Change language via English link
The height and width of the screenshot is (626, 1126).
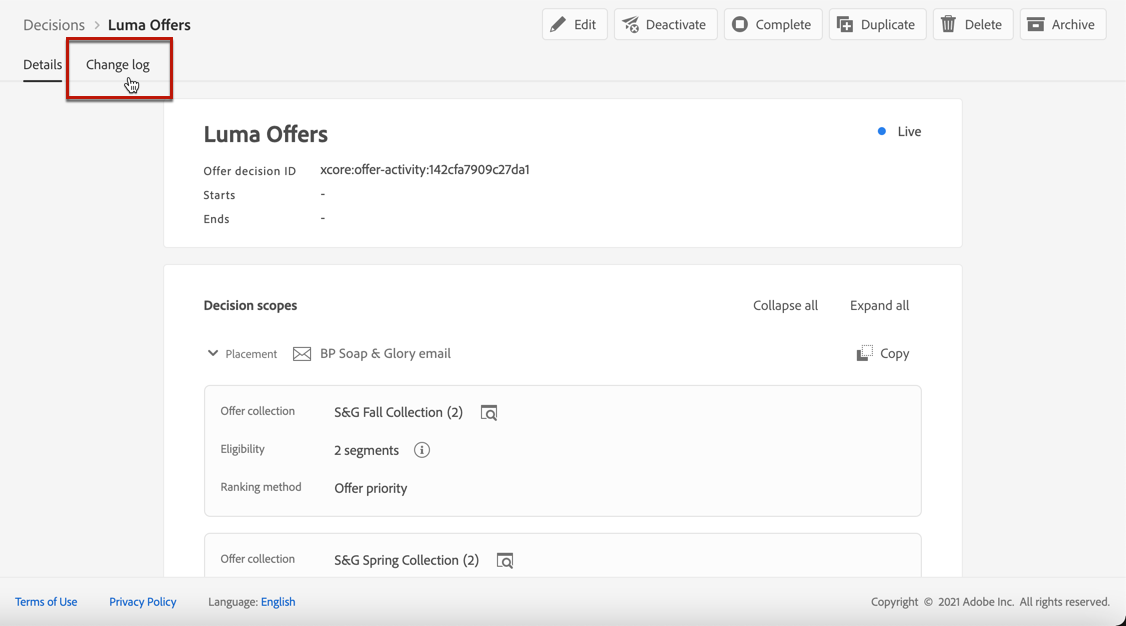[x=278, y=602]
